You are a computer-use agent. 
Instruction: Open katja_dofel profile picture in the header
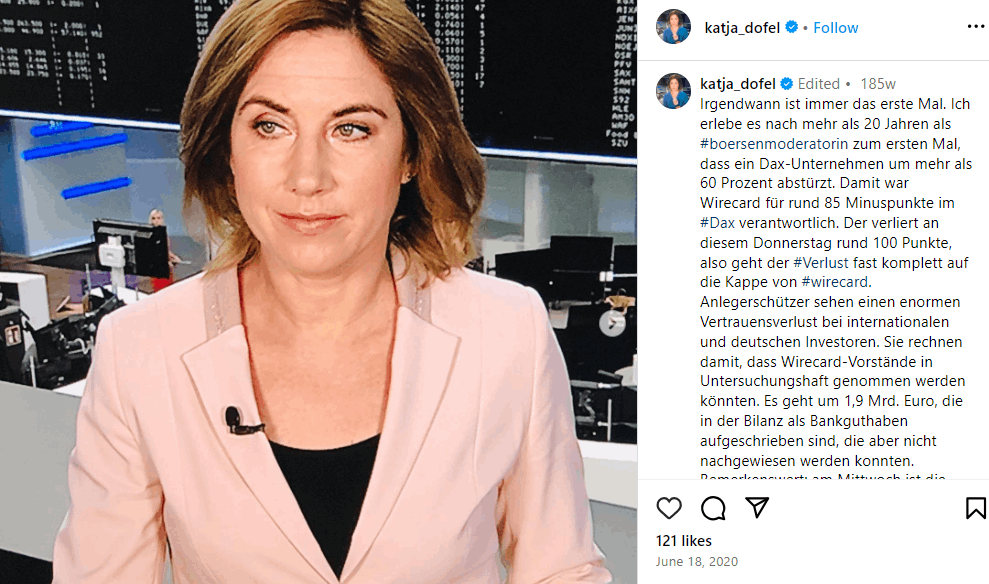coord(673,26)
